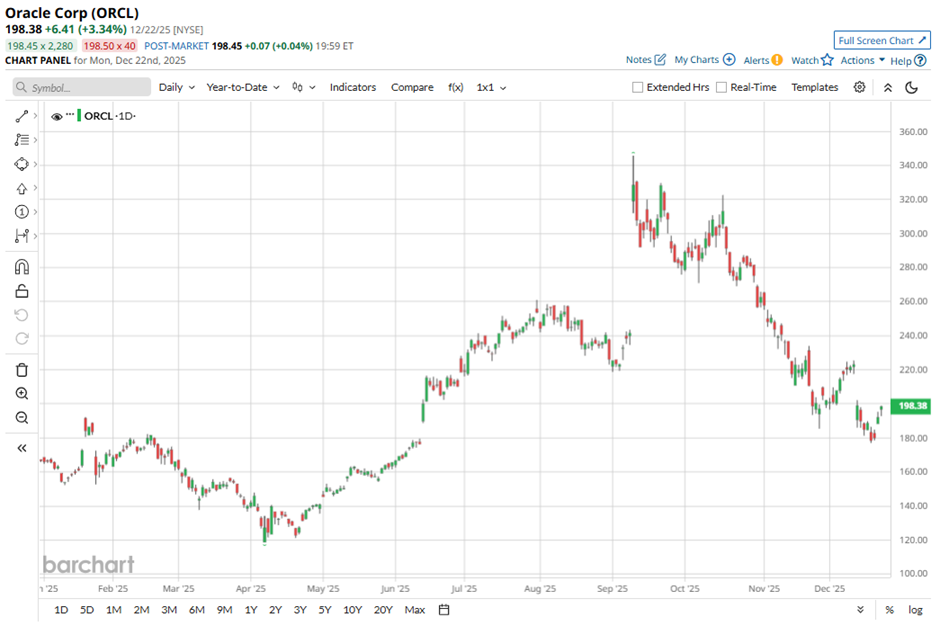
Task: Enable Real-Time checkbox
Action: pos(721,88)
